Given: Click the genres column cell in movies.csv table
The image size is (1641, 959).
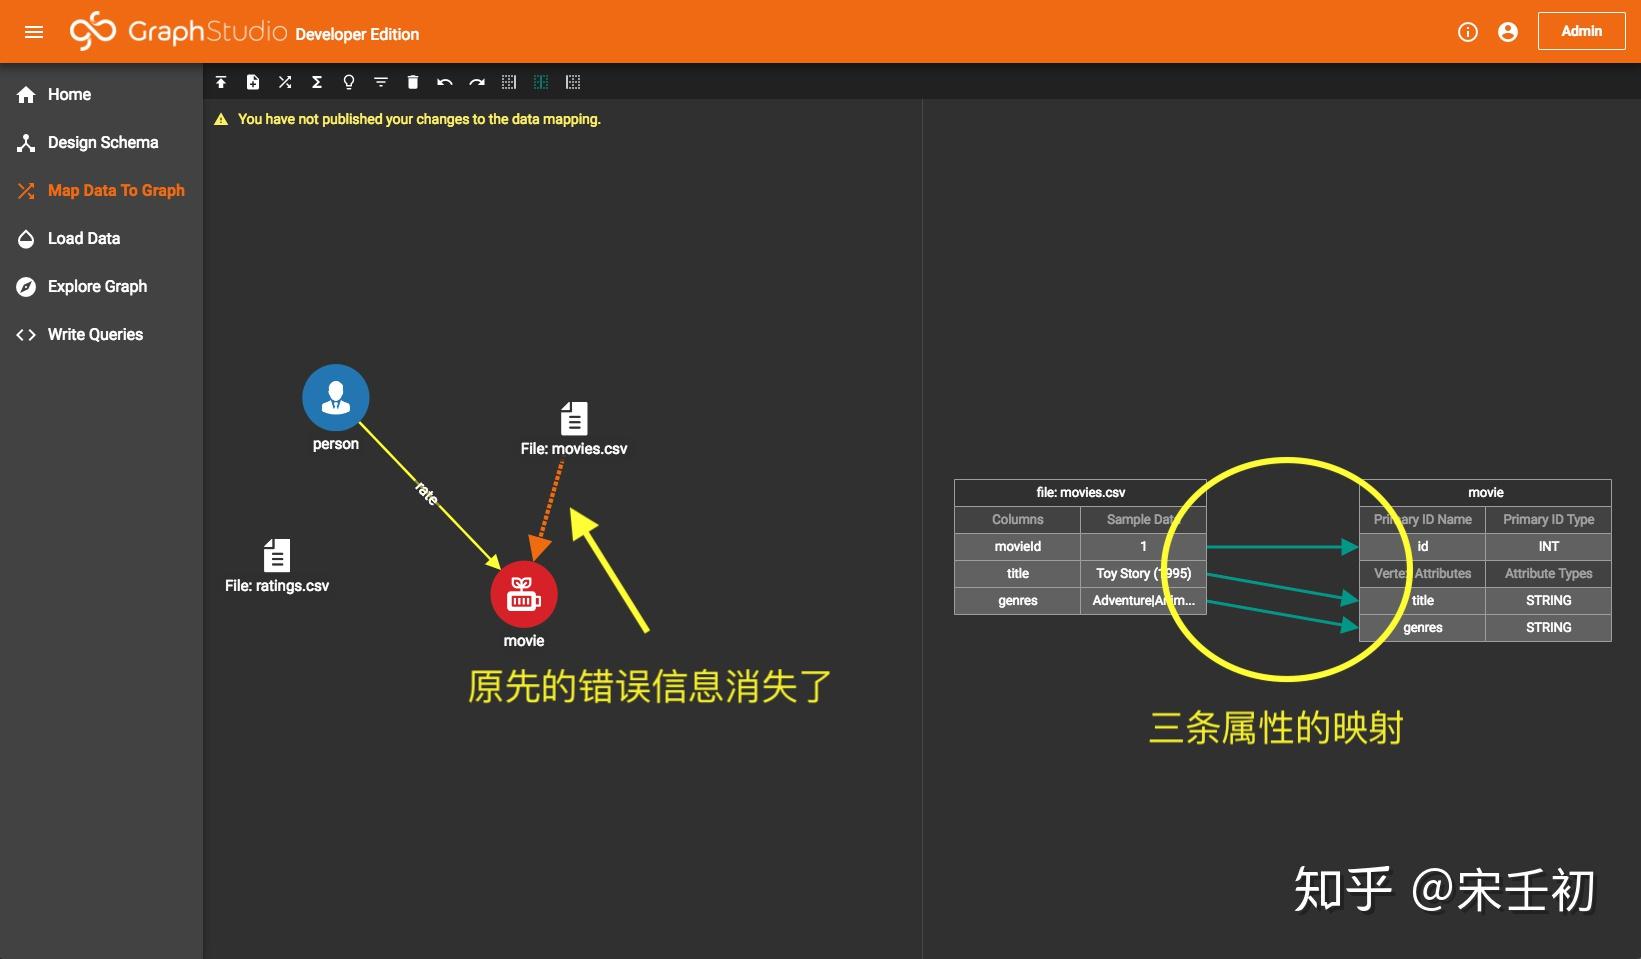Looking at the screenshot, I should point(1018,600).
